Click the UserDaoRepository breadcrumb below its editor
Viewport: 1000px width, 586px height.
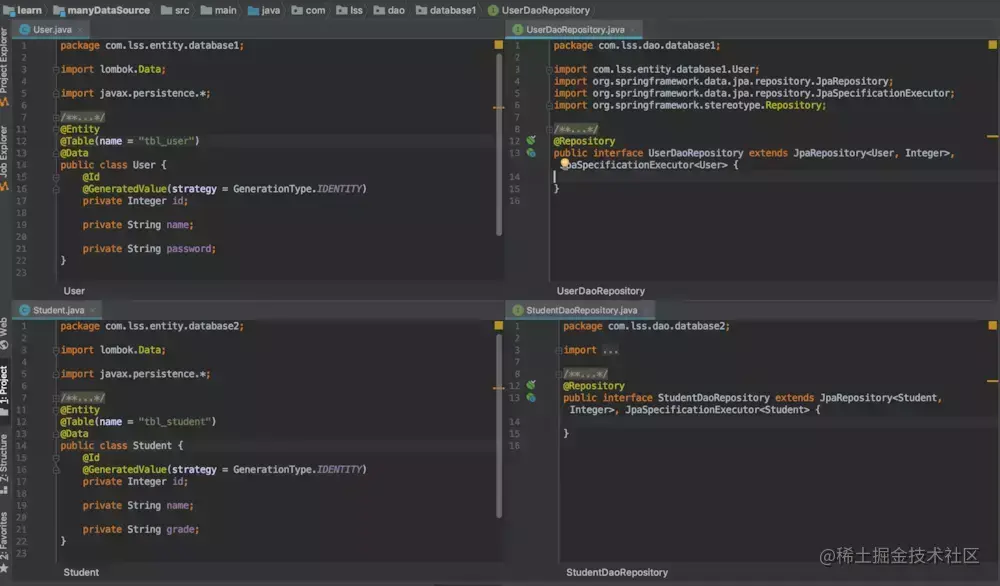[601, 291]
